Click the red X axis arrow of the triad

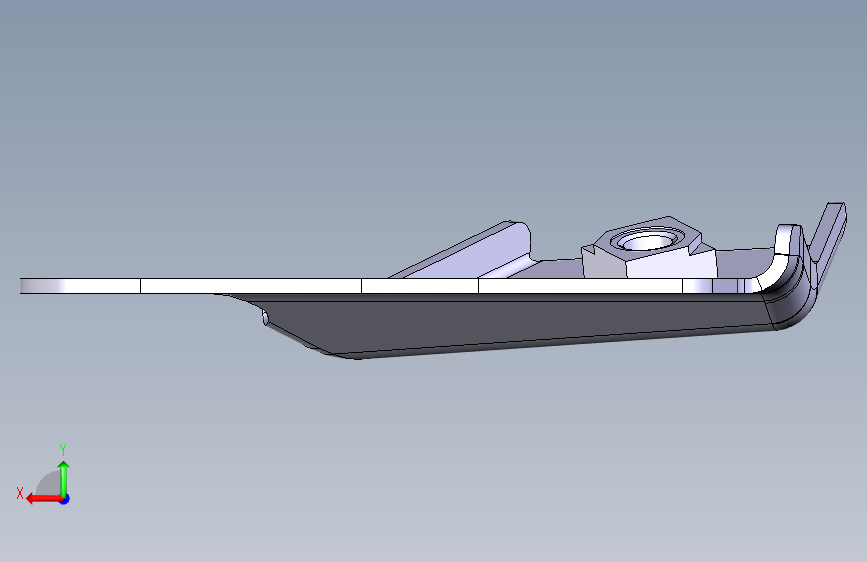click(44, 499)
